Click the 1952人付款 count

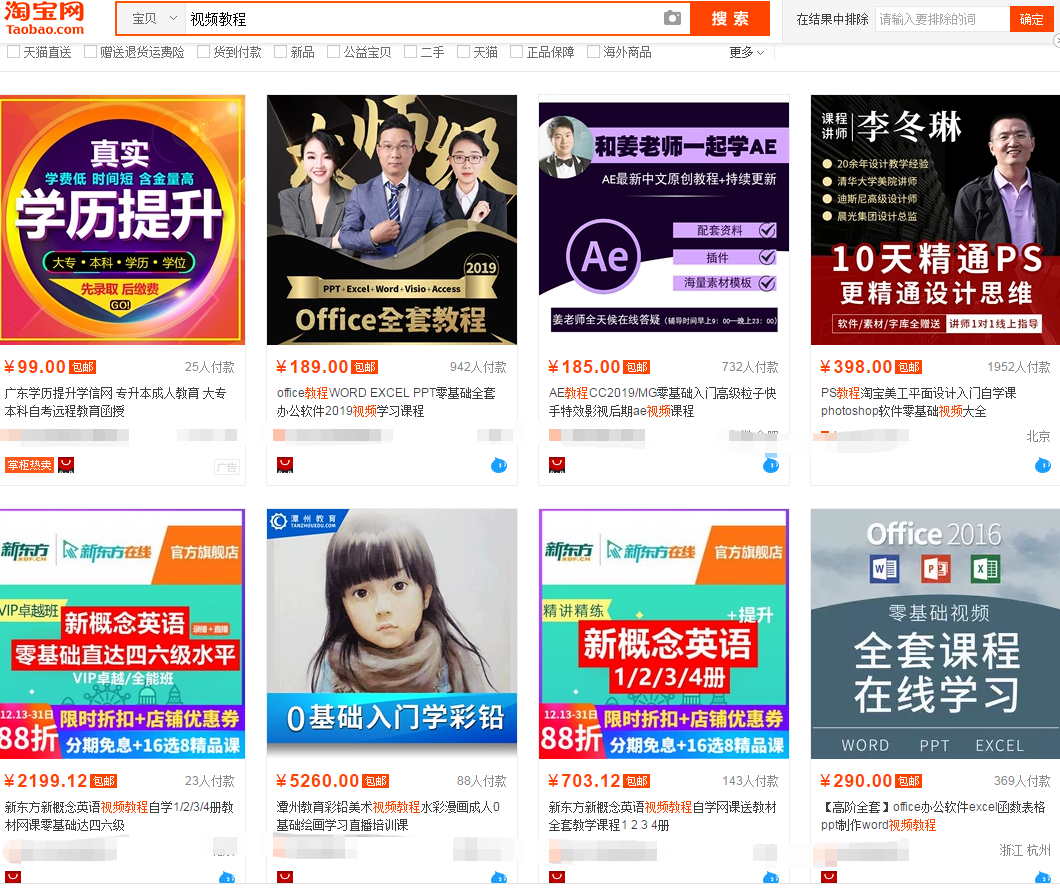click(1019, 367)
